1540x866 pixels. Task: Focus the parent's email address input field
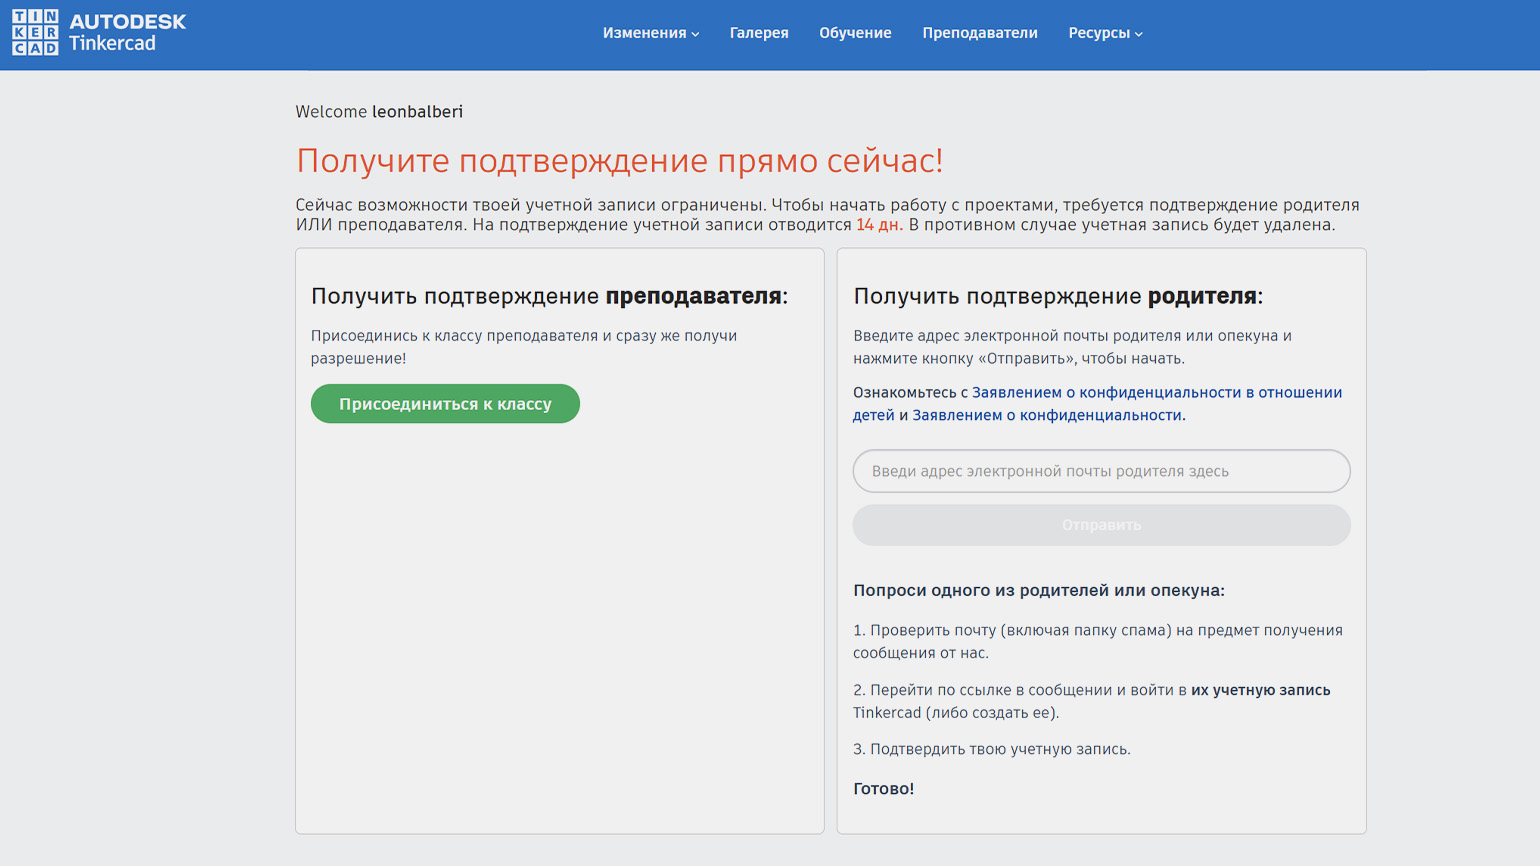pyautogui.click(x=1101, y=471)
